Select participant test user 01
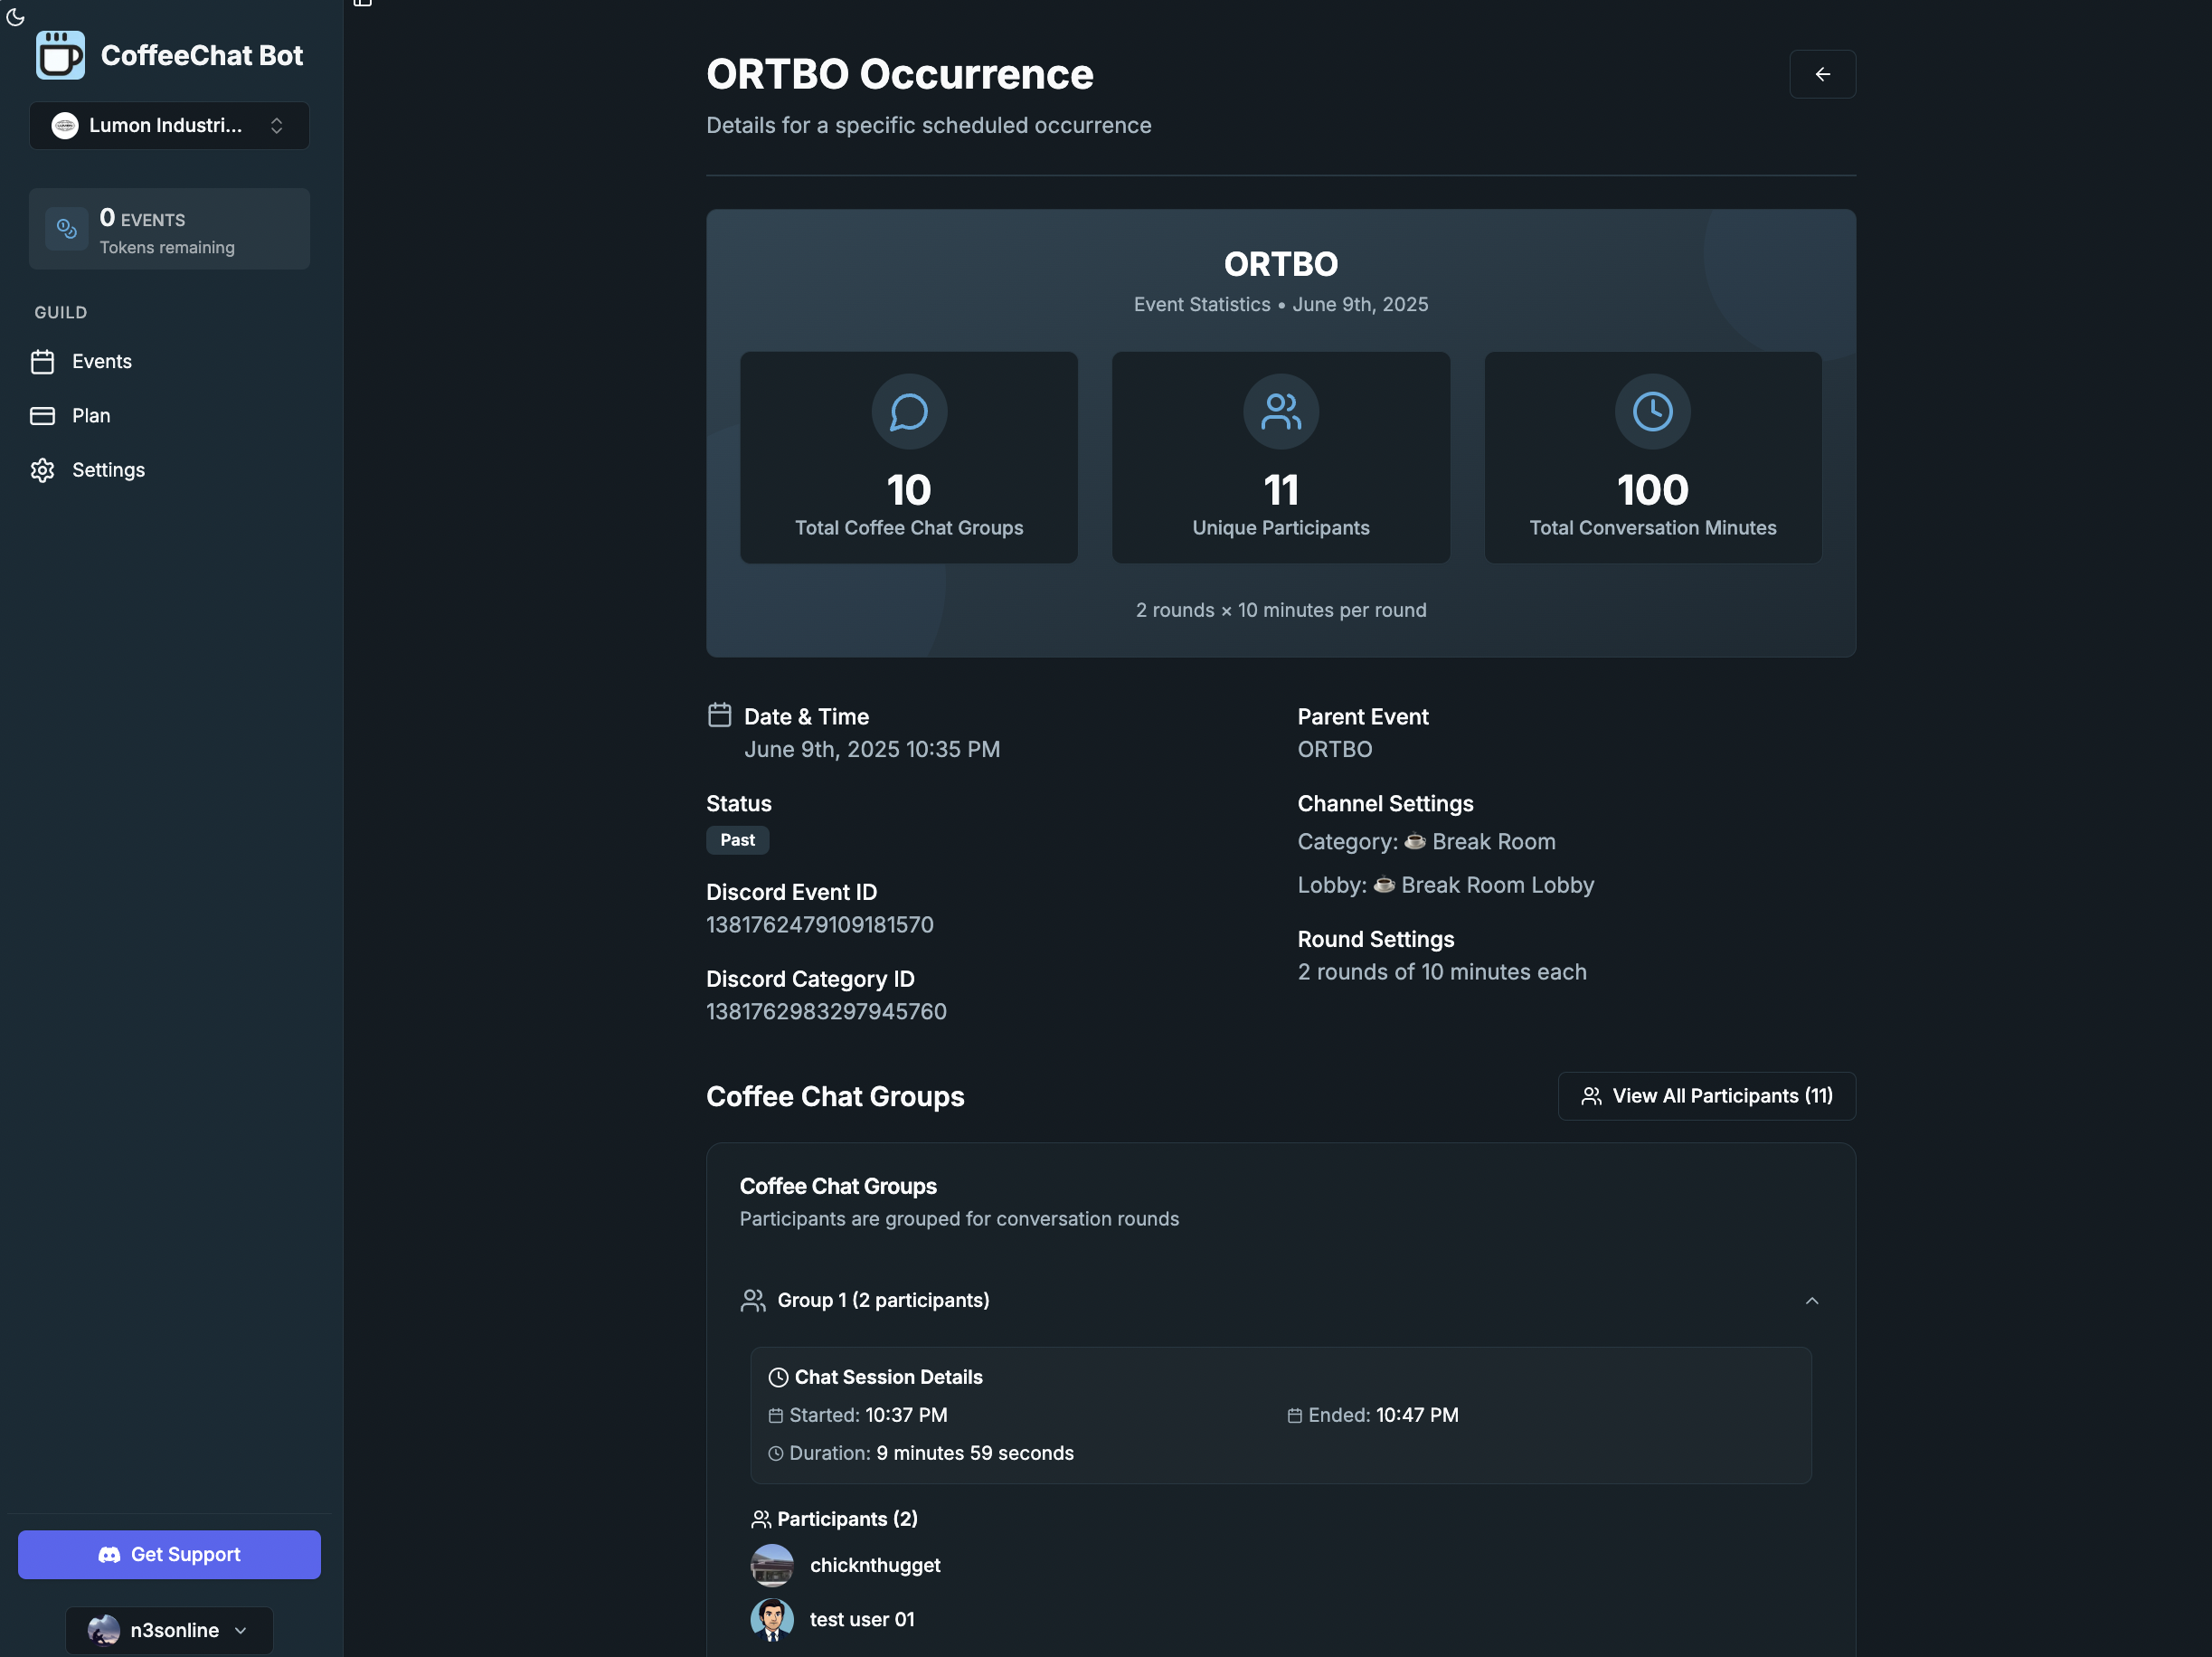 (862, 1619)
